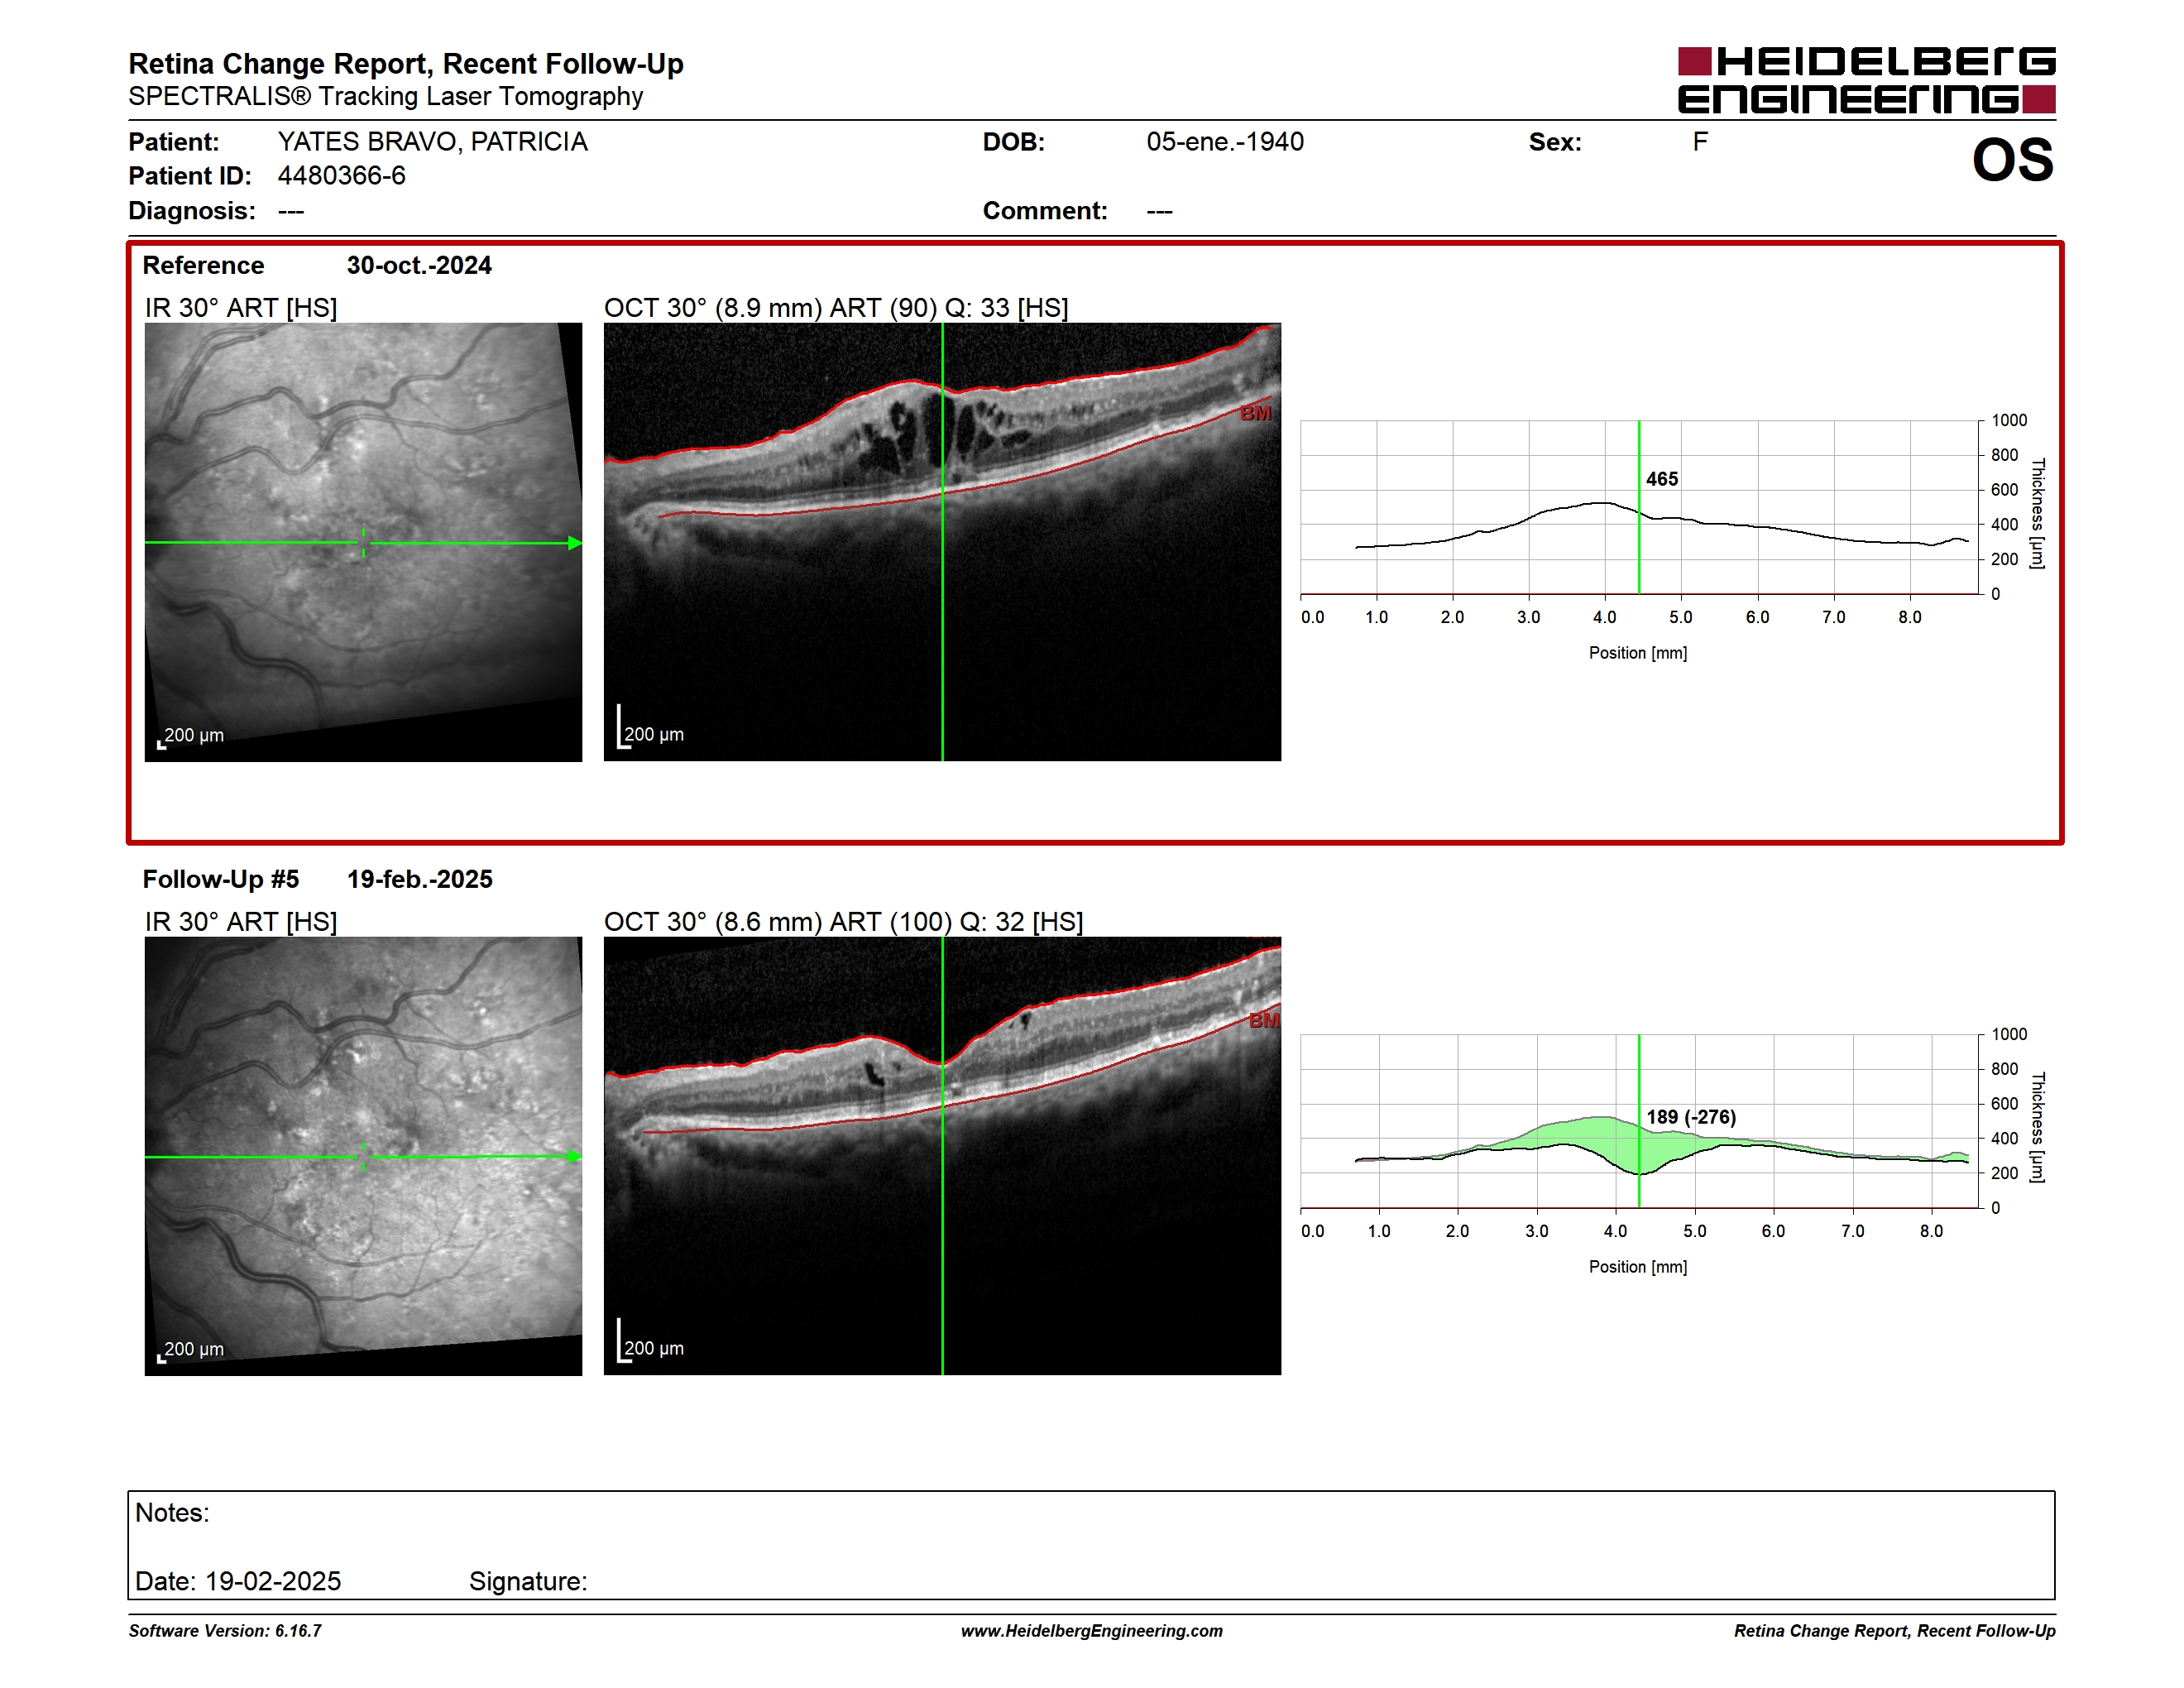Screen dimensions: 2184x1688
Task: Open the www.HeidelbergEngineering.com link
Action: (1091, 1631)
